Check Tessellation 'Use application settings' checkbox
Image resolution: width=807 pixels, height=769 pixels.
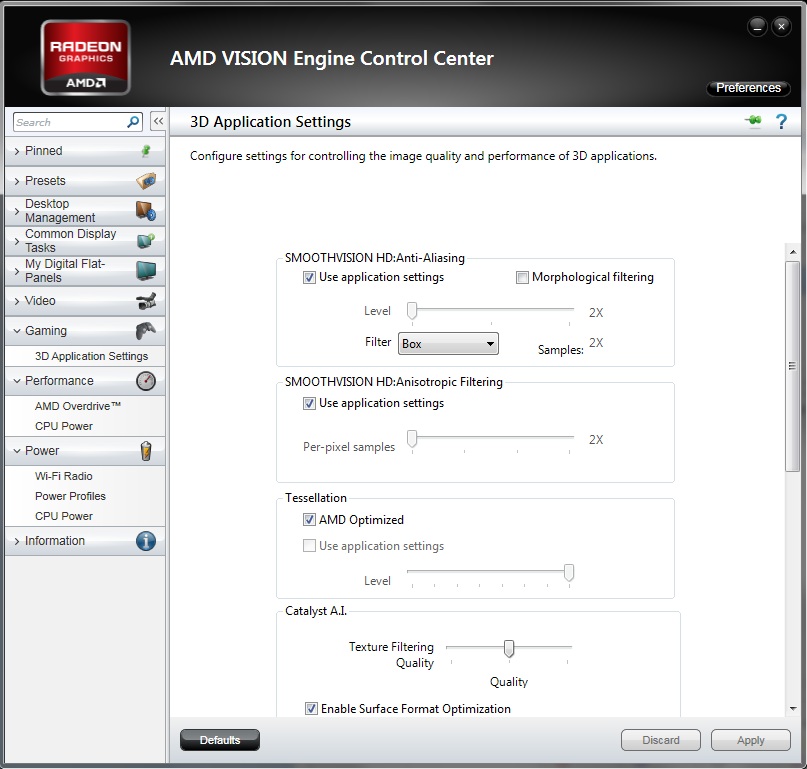click(x=309, y=546)
